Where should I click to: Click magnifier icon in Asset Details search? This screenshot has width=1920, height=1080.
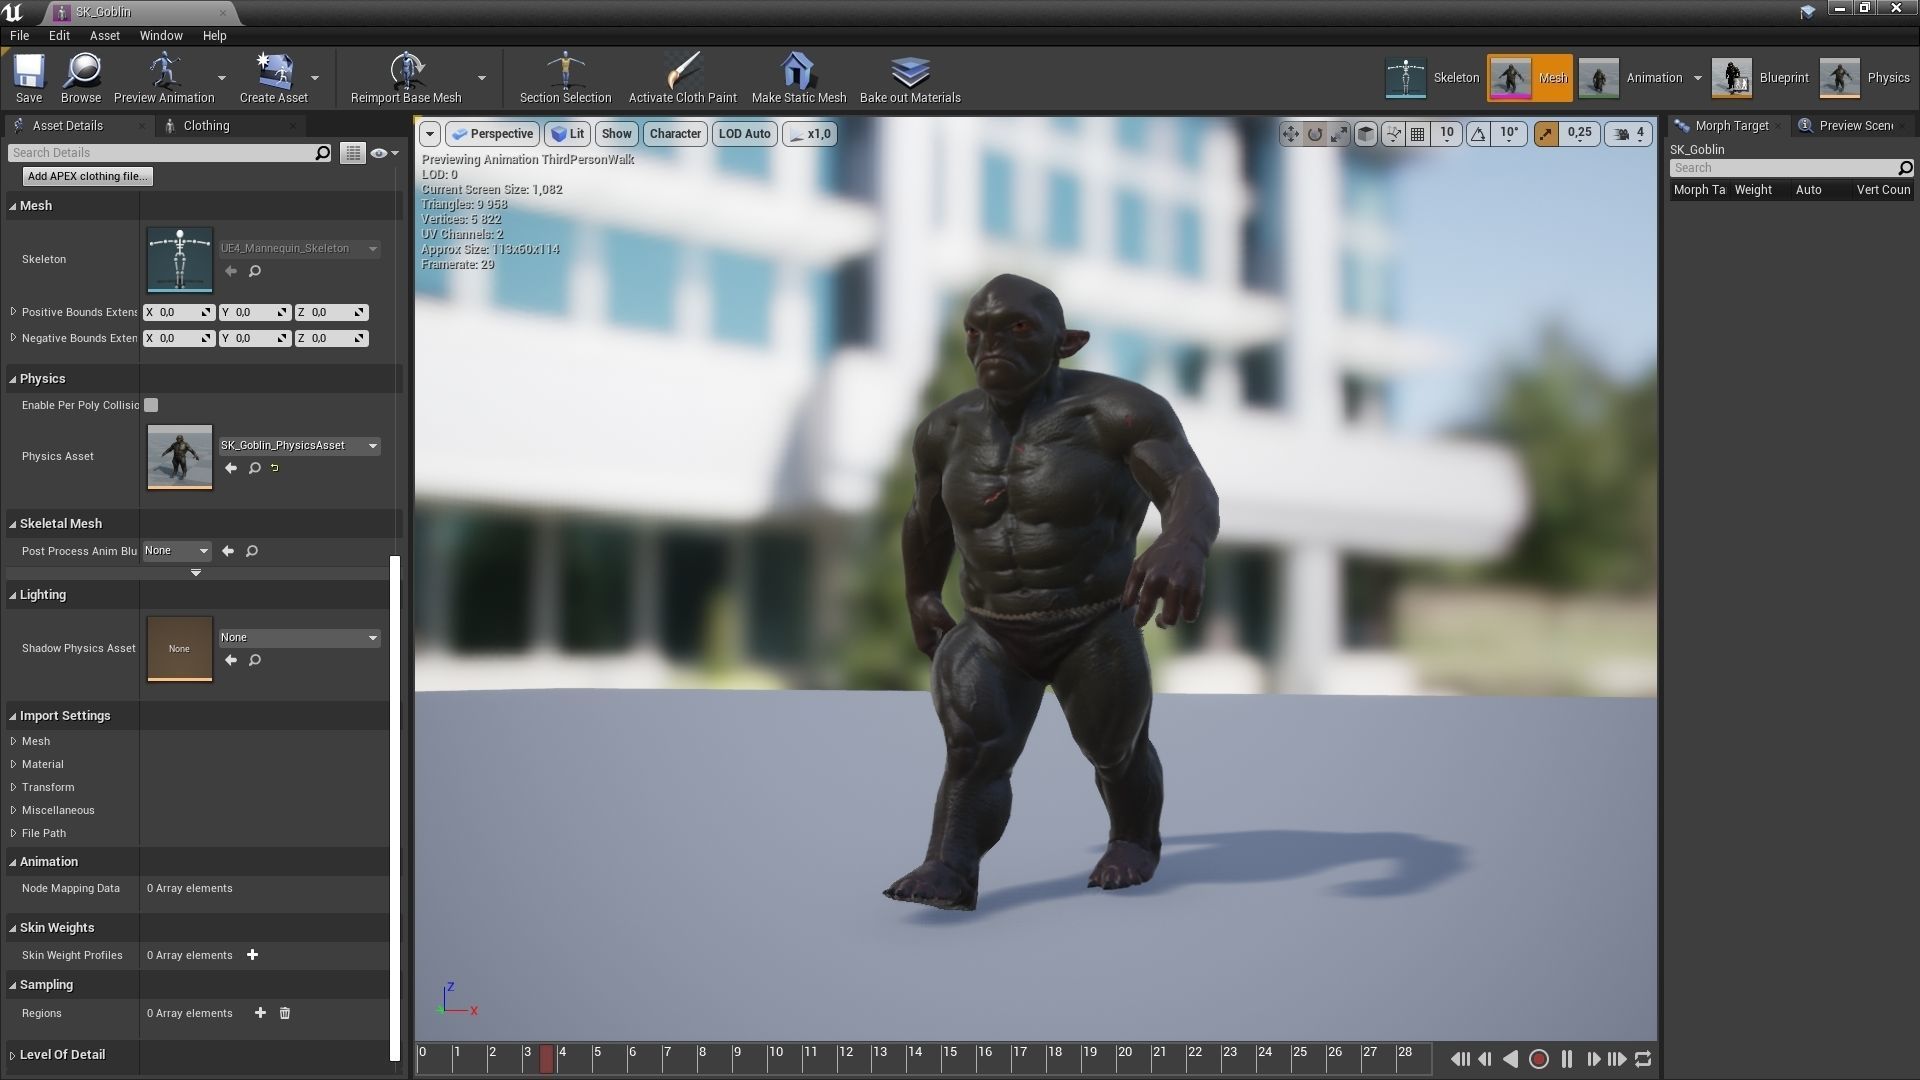(x=322, y=153)
